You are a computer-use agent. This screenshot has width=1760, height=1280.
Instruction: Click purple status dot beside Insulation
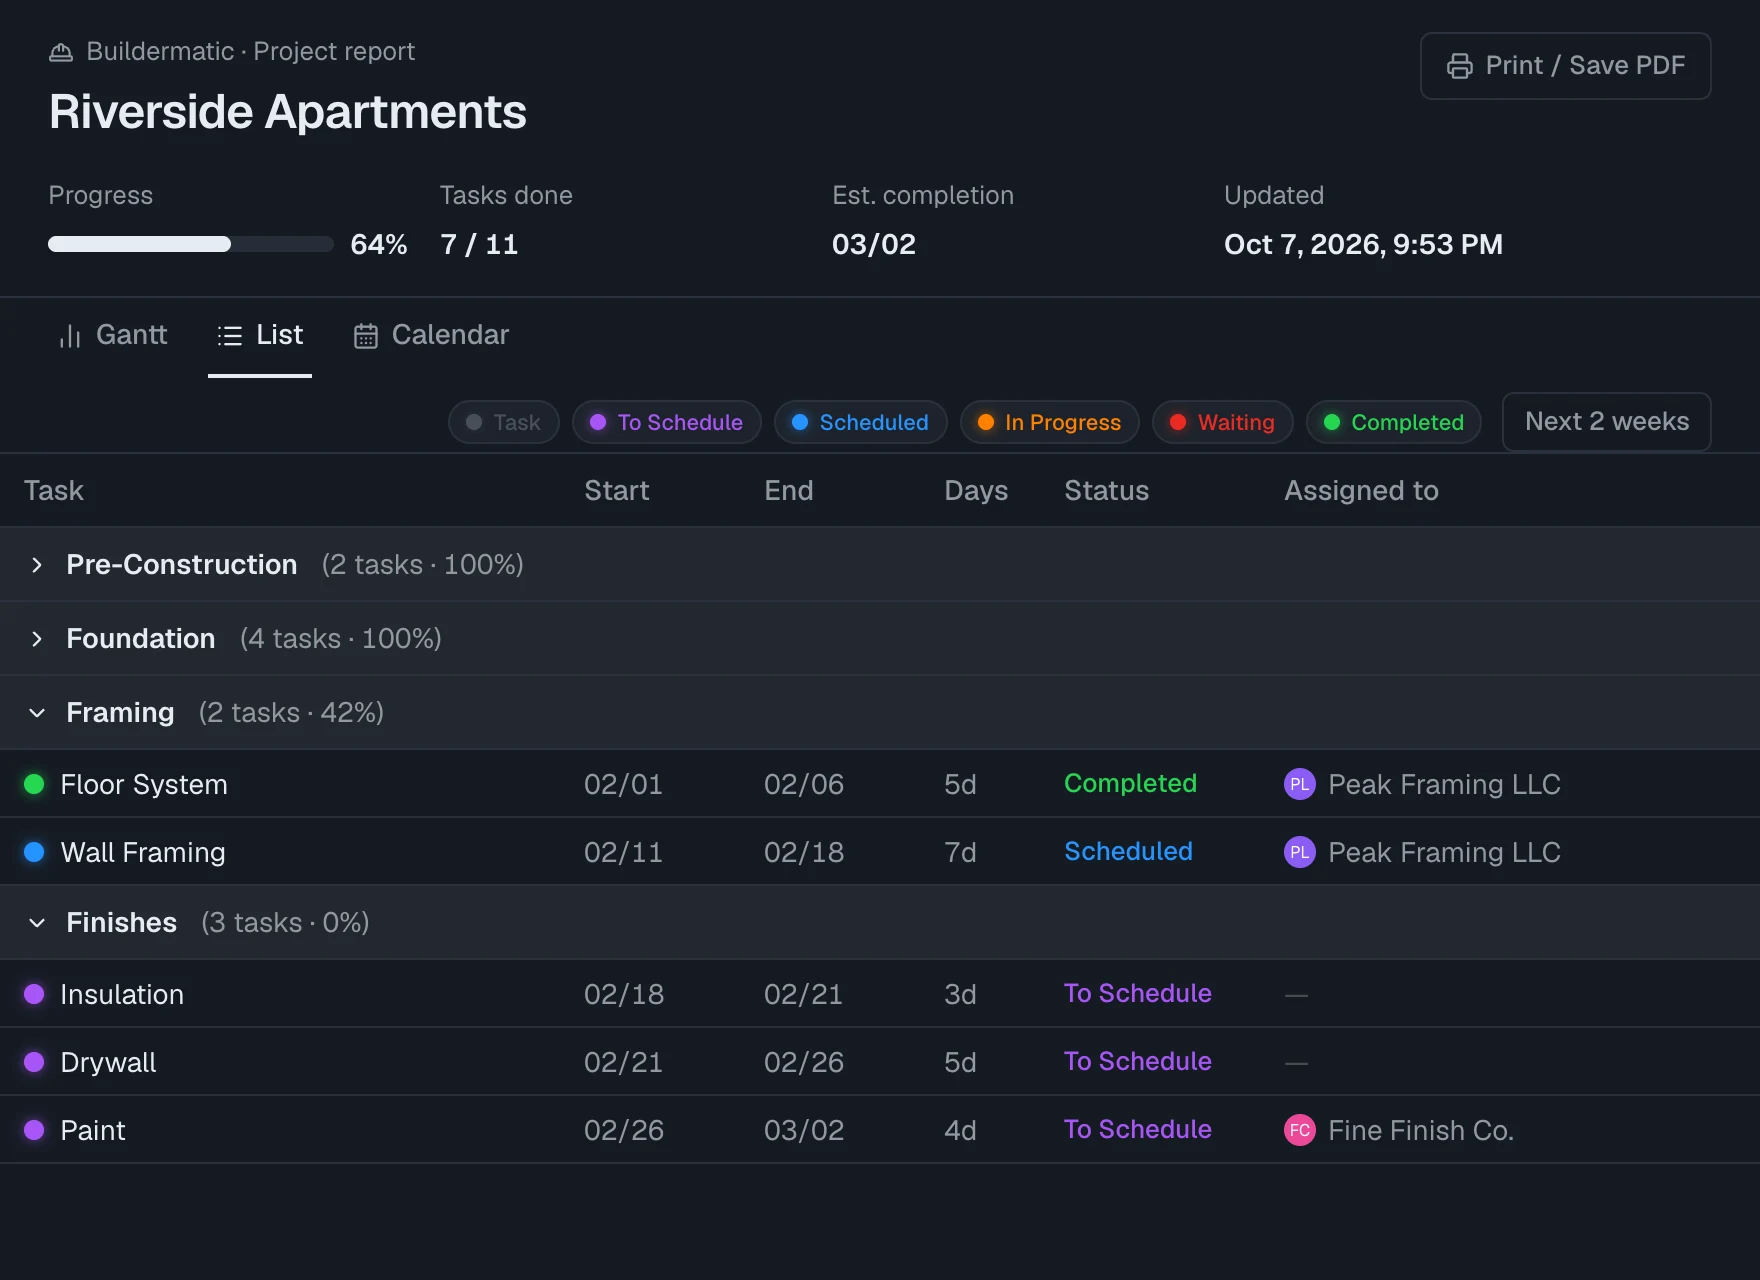point(34,994)
